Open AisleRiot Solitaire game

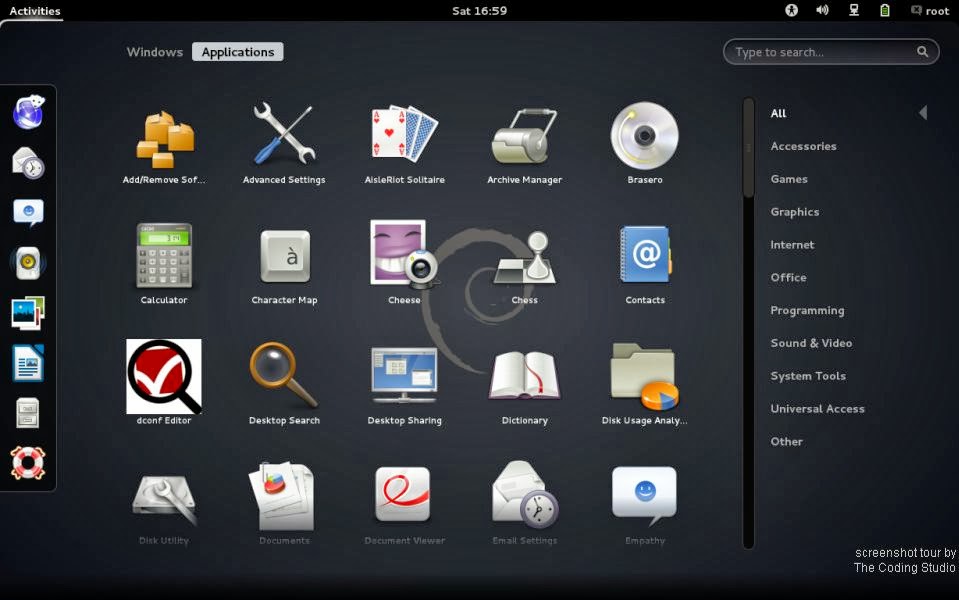(x=404, y=144)
